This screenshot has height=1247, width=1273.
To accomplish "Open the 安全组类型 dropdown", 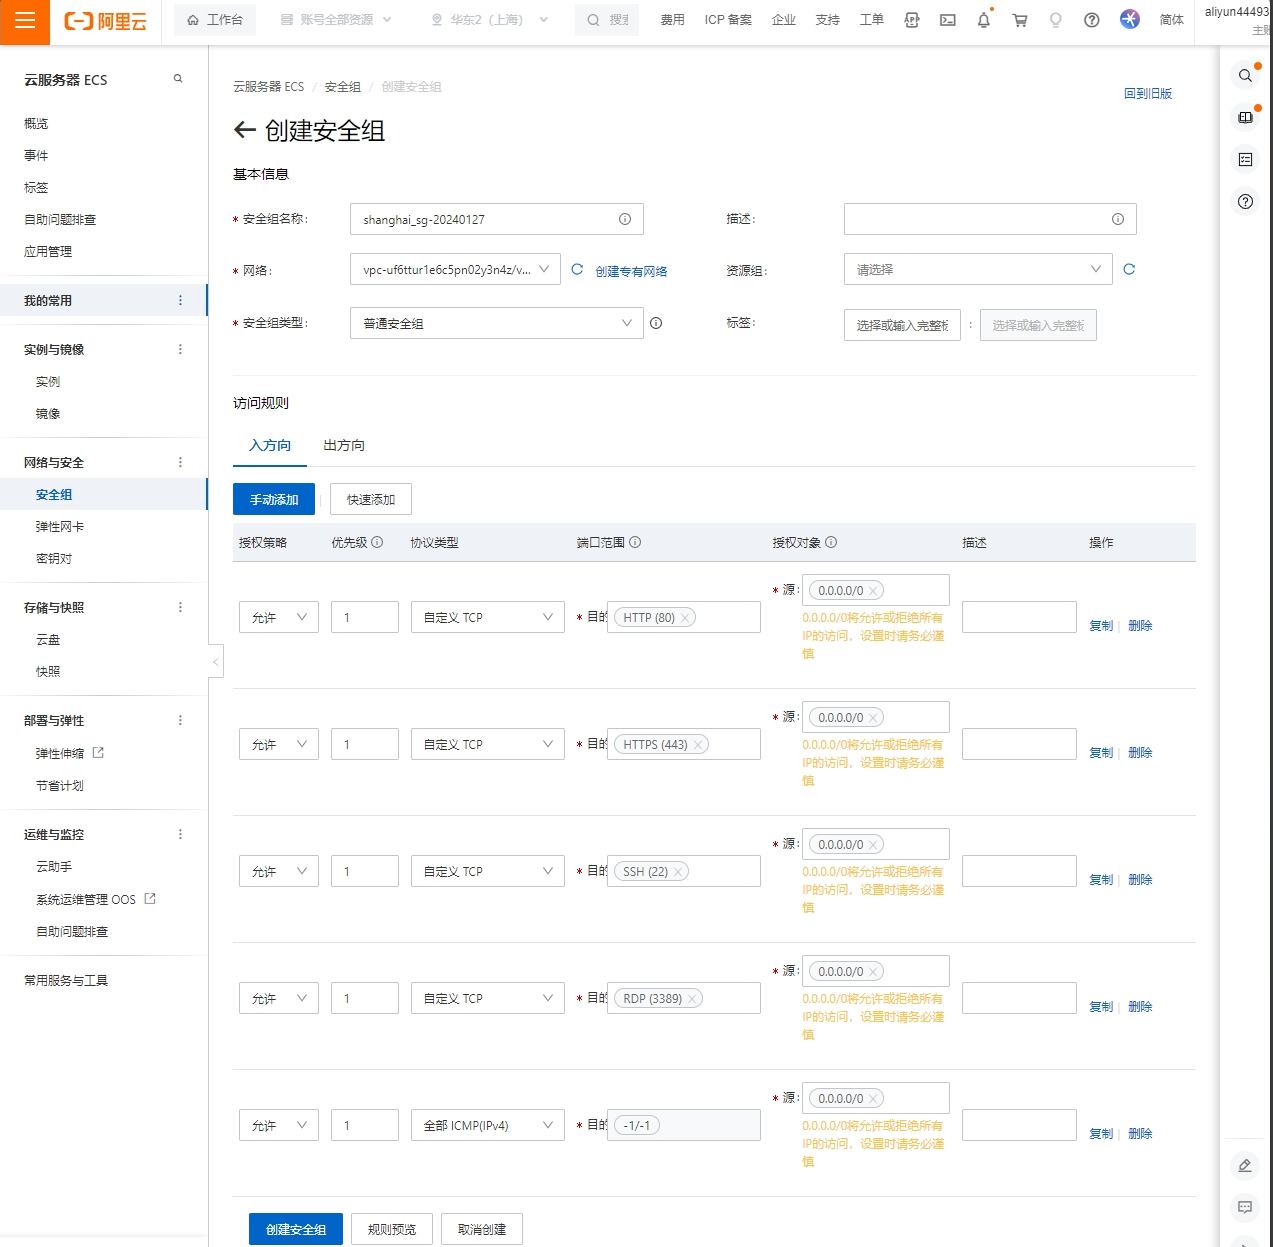I will [x=496, y=323].
